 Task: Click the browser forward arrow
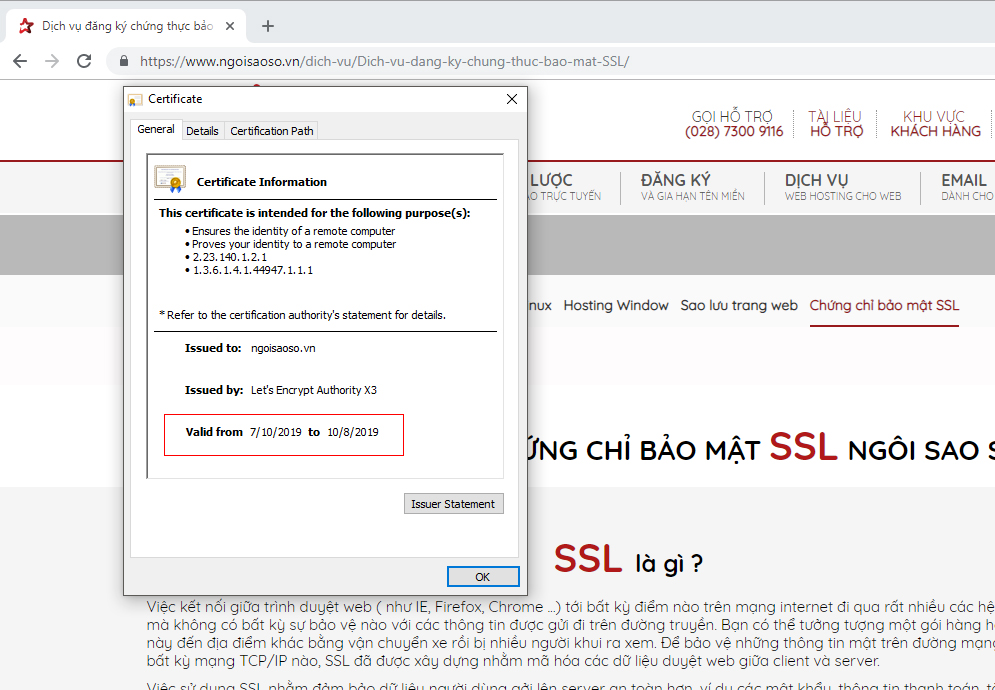[x=52, y=61]
